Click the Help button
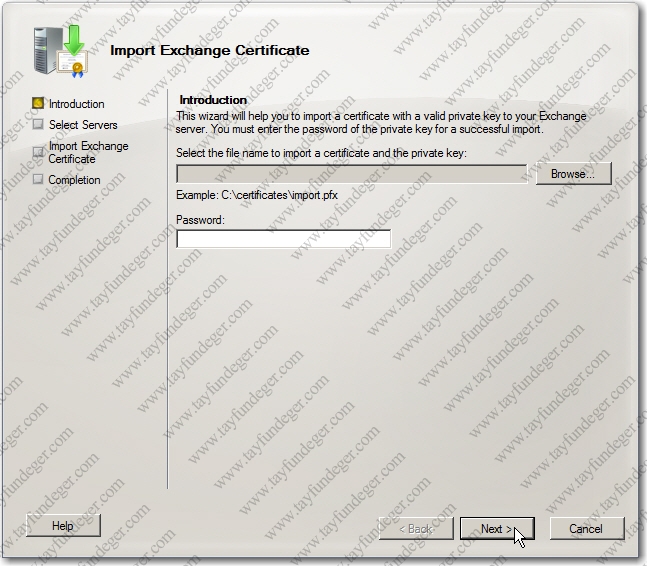647x566 pixels. (x=63, y=525)
